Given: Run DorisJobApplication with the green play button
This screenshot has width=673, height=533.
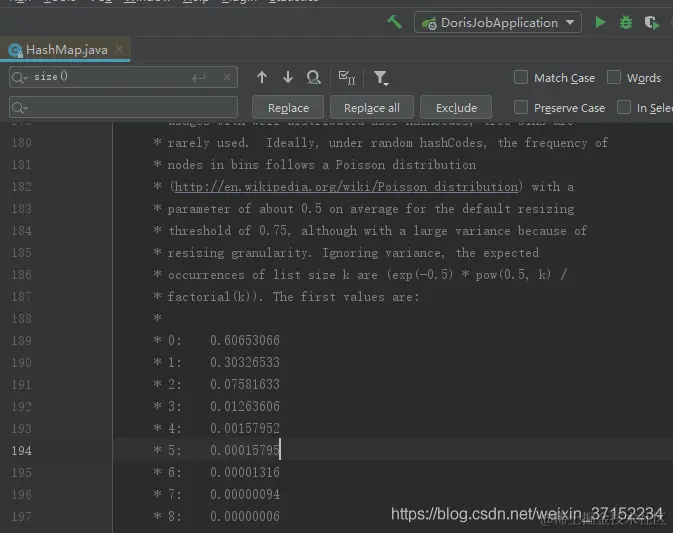Looking at the screenshot, I should coord(600,22).
